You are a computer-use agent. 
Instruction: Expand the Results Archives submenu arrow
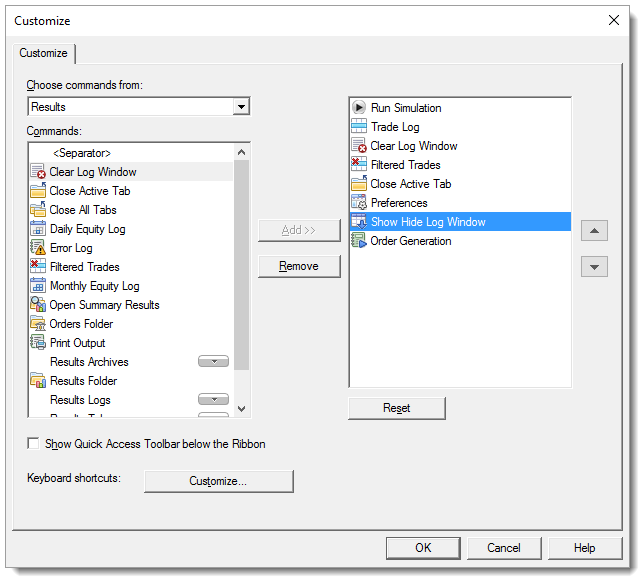click(213, 362)
